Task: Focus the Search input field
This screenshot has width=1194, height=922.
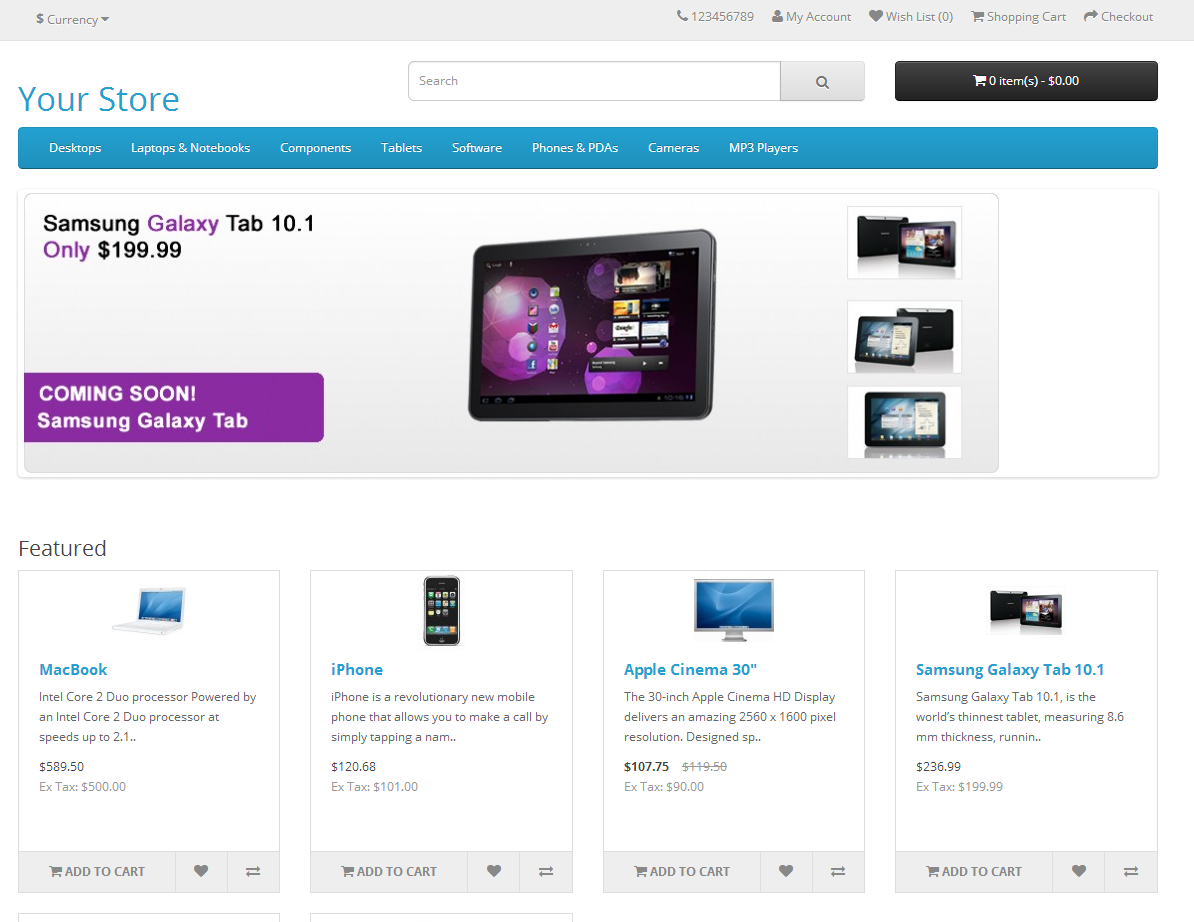Action: tap(594, 81)
